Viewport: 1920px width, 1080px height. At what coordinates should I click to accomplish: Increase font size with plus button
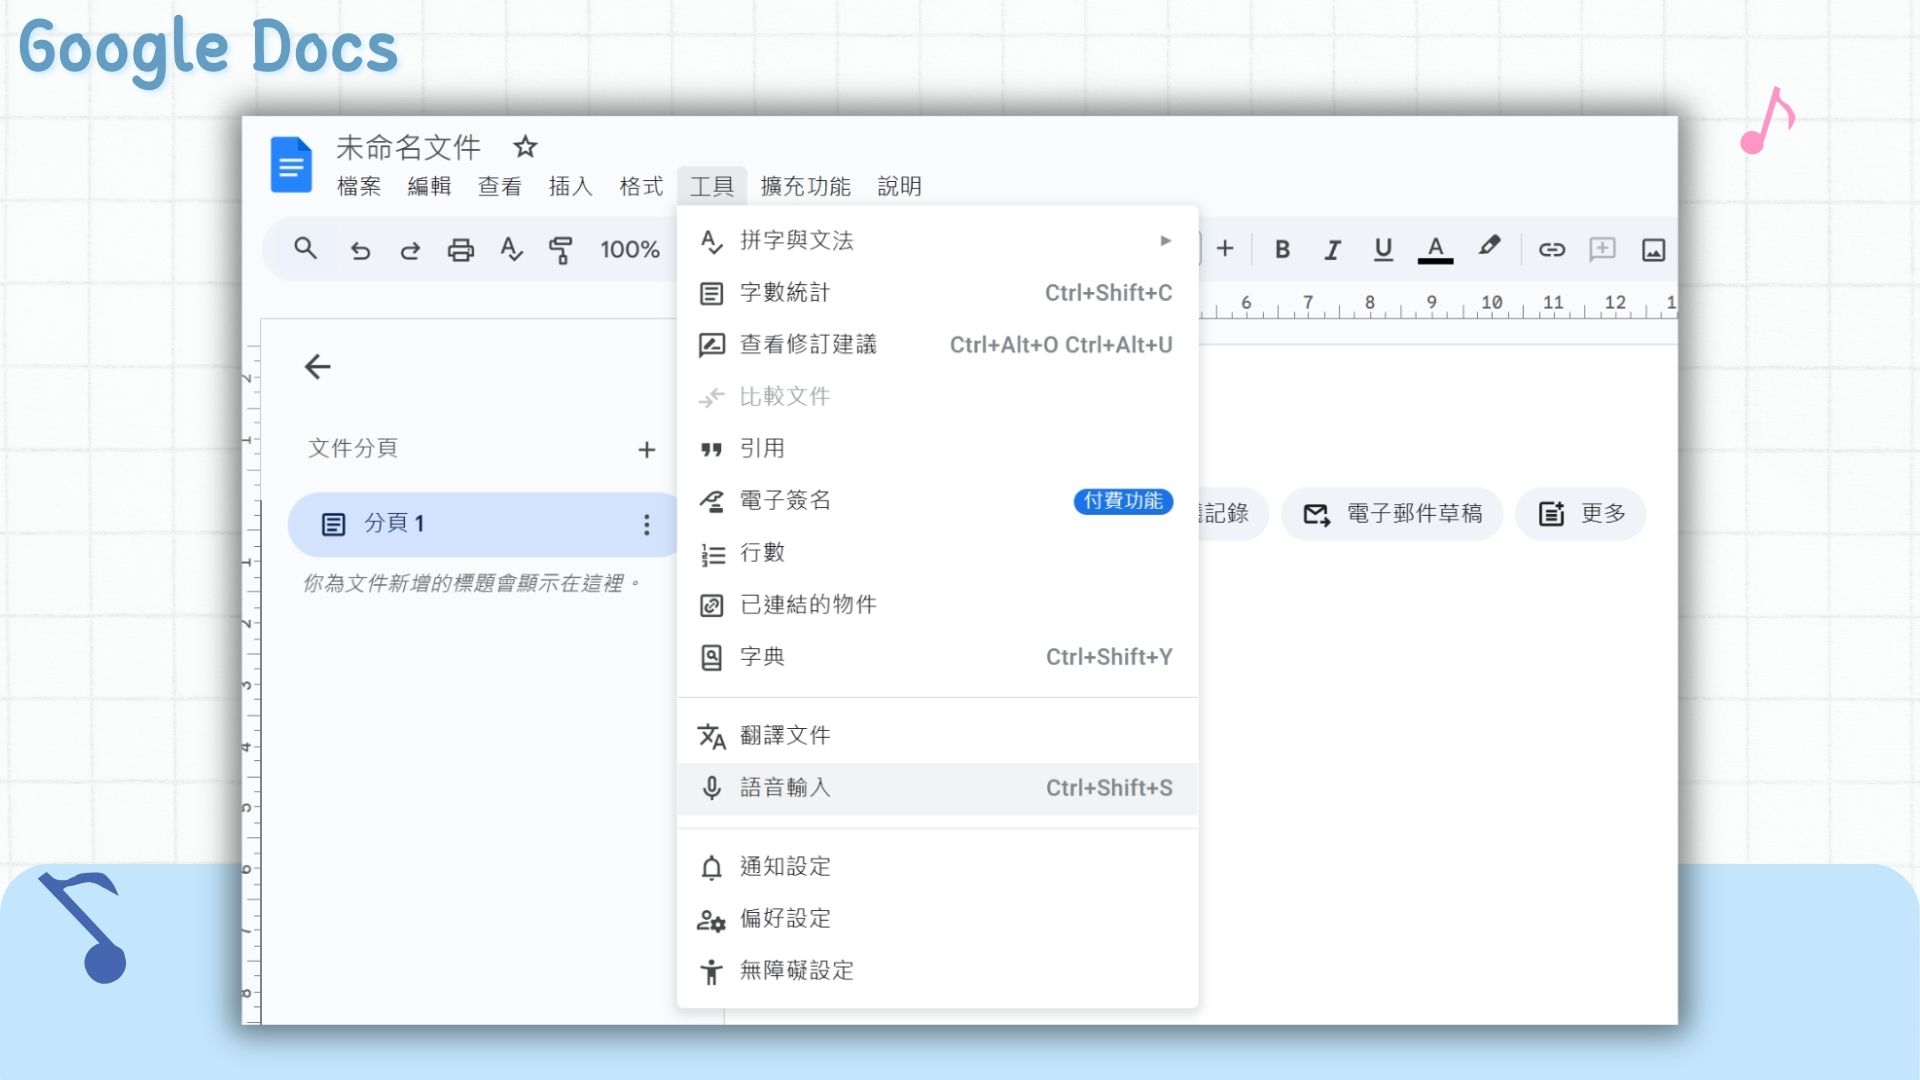(x=1225, y=249)
